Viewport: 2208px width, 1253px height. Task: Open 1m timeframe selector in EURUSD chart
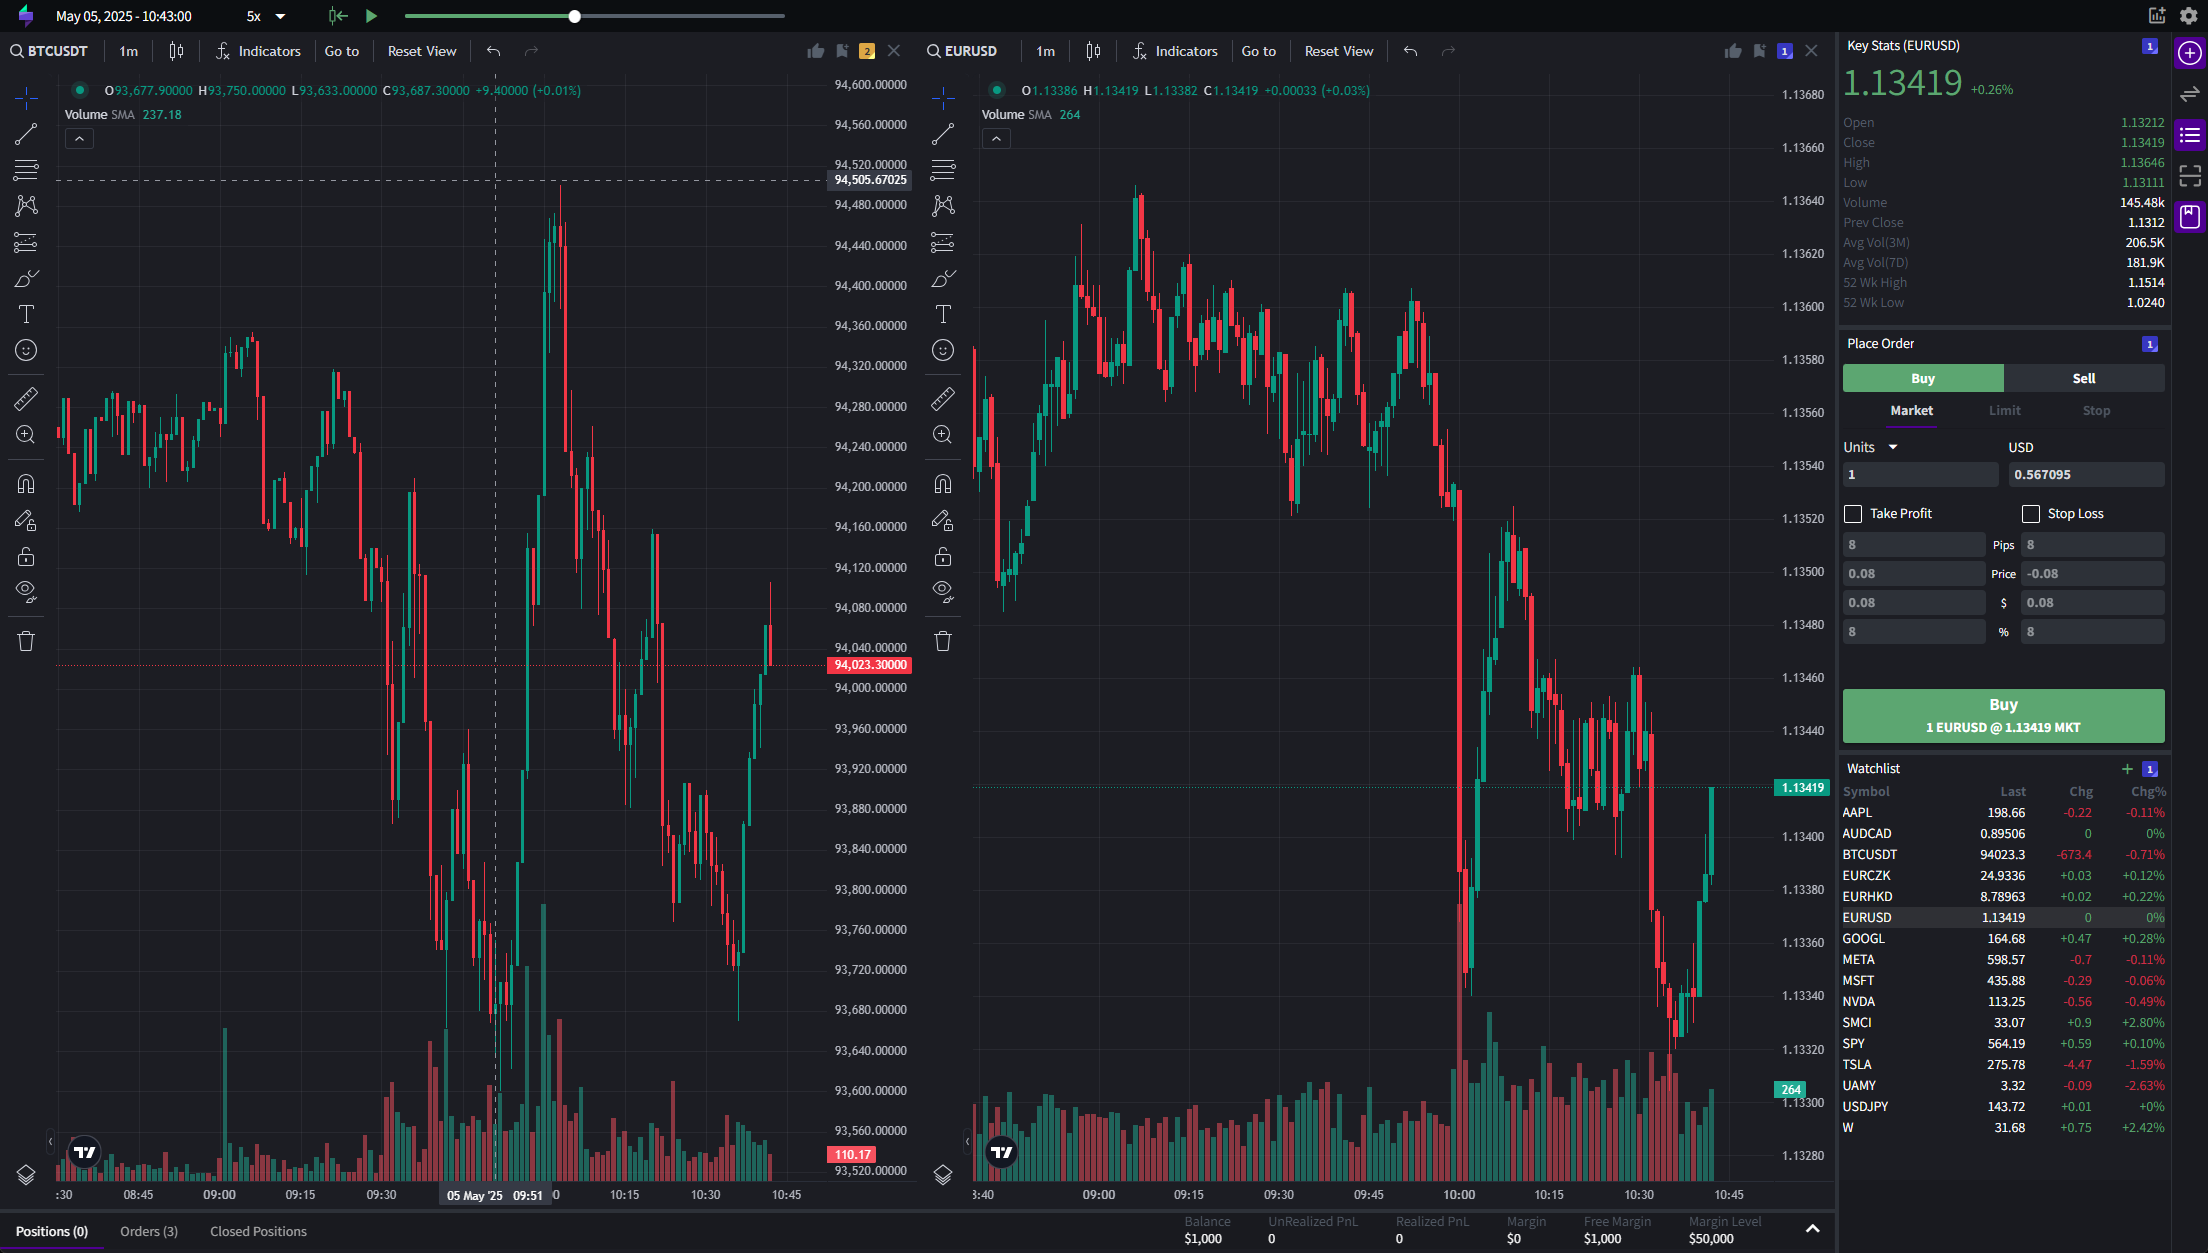tap(1046, 51)
